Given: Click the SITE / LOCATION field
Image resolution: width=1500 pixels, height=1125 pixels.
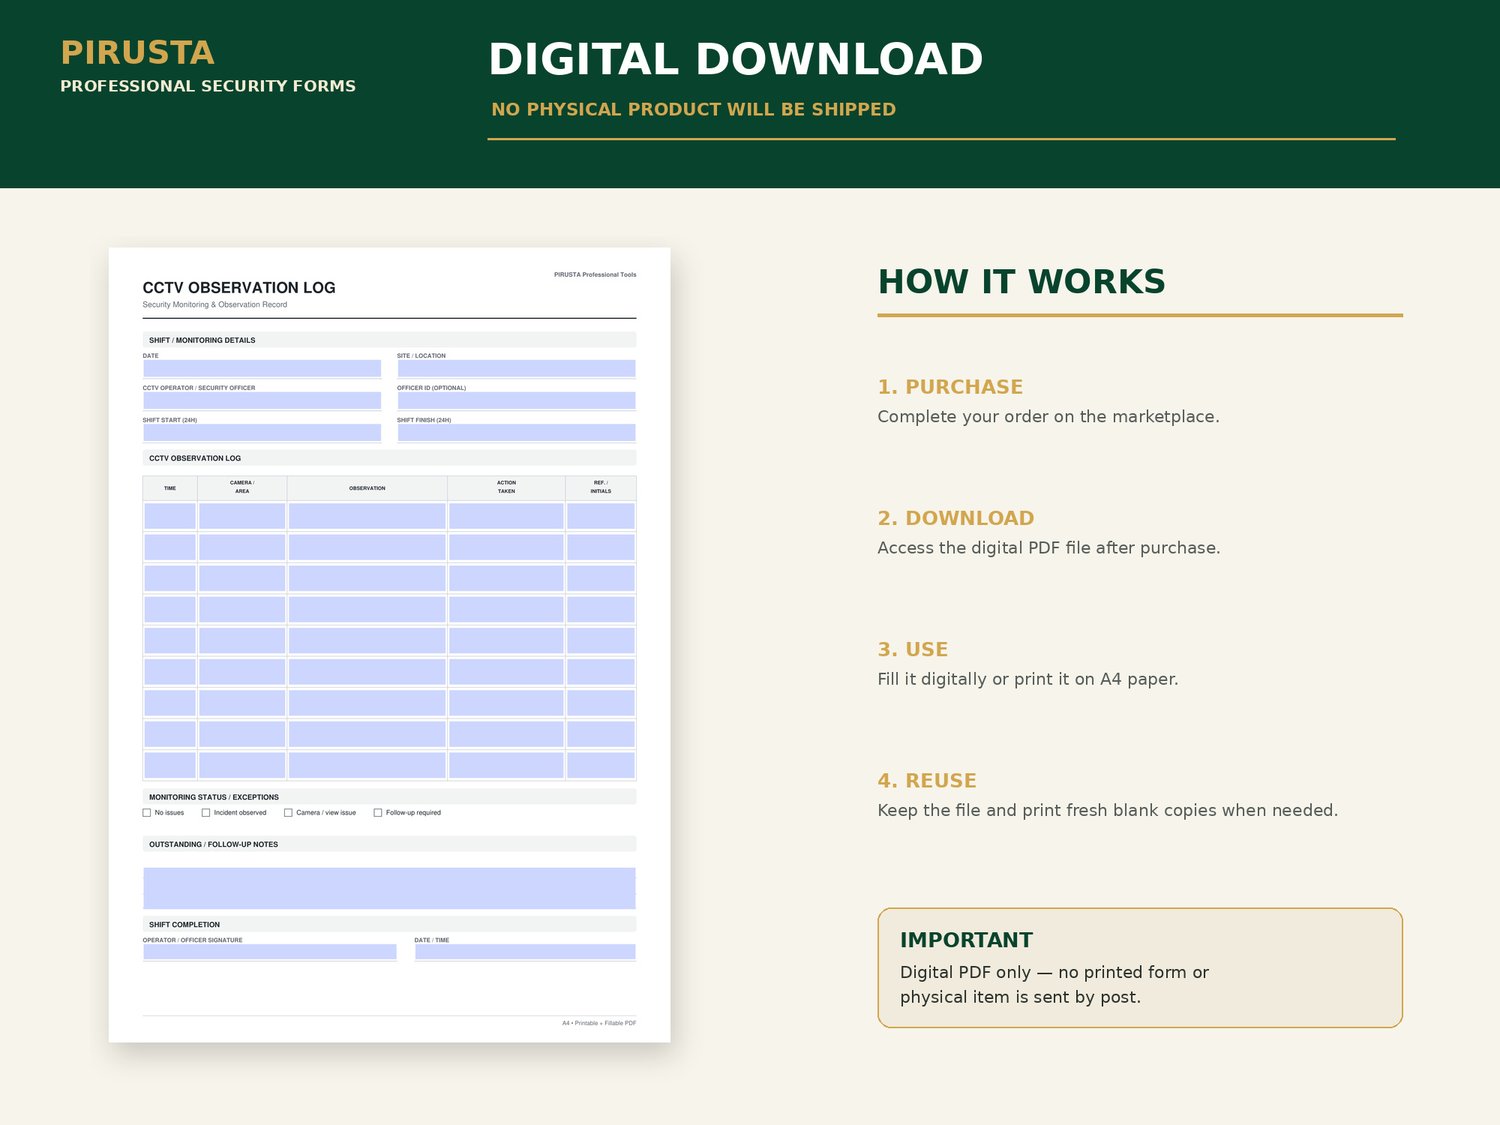Looking at the screenshot, I should 516,368.
